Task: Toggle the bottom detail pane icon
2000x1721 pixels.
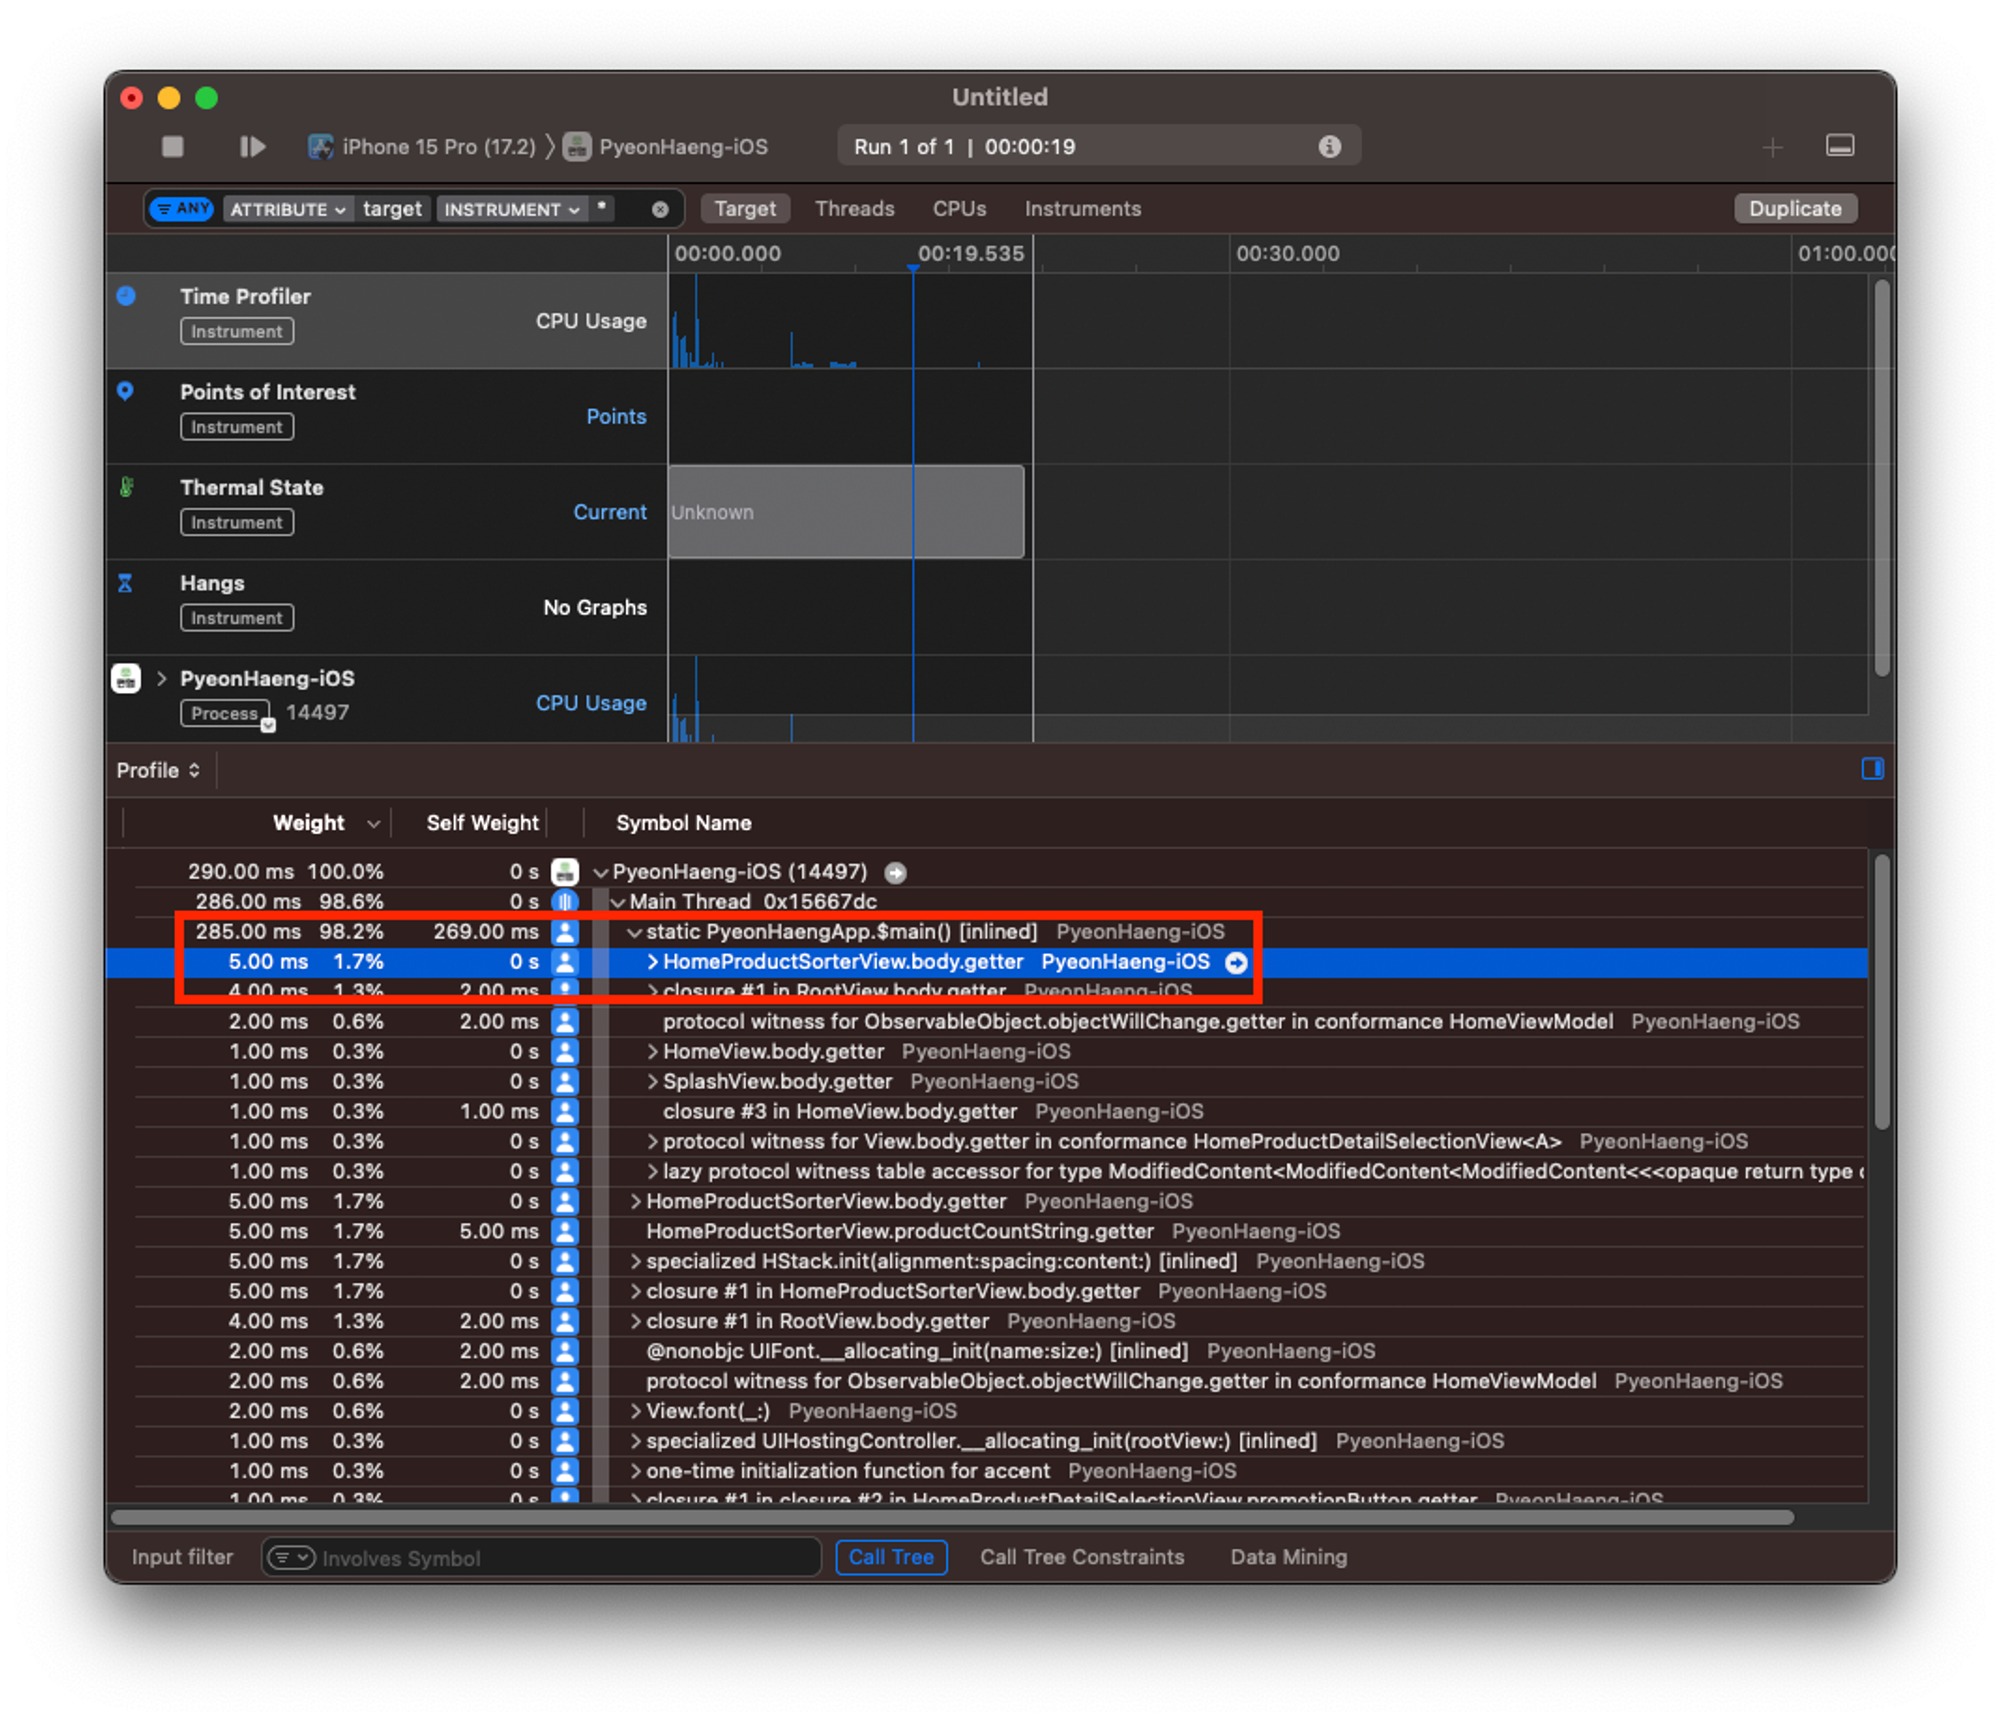Action: click(1840, 146)
